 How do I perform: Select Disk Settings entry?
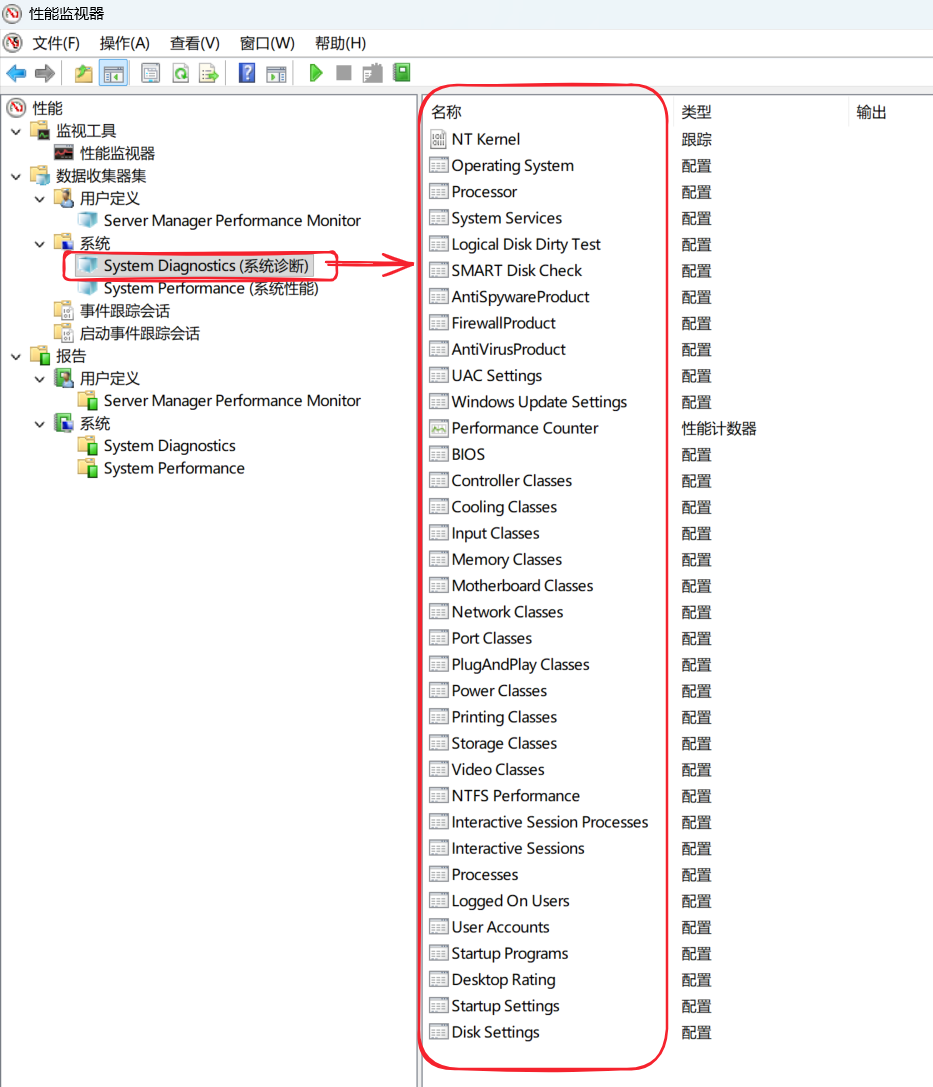point(495,1032)
